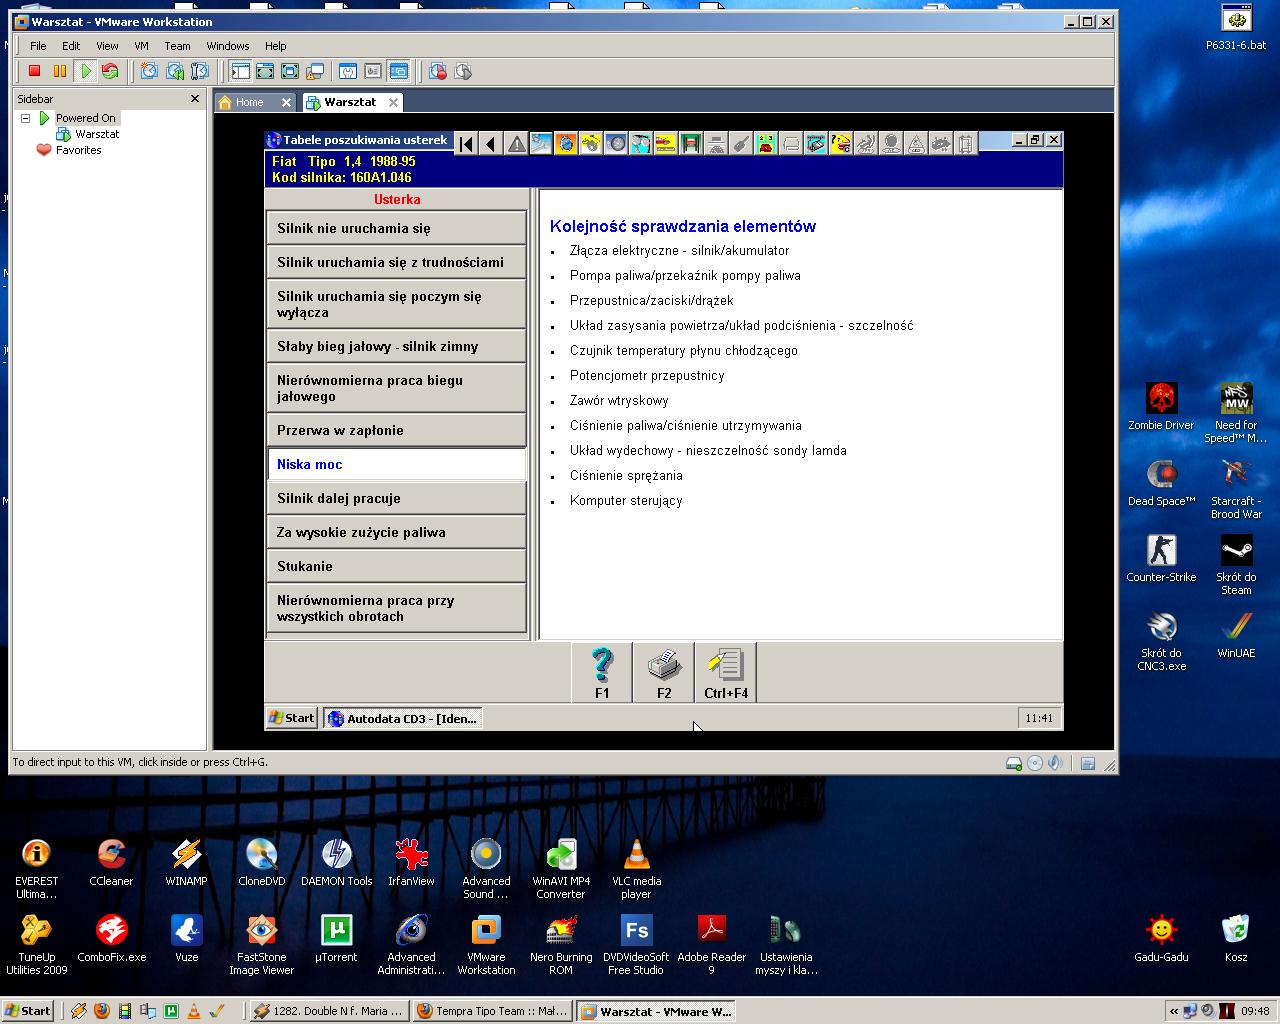Open the Help menu in VMware
Screen dimensions: 1280x1024
pos(276,46)
